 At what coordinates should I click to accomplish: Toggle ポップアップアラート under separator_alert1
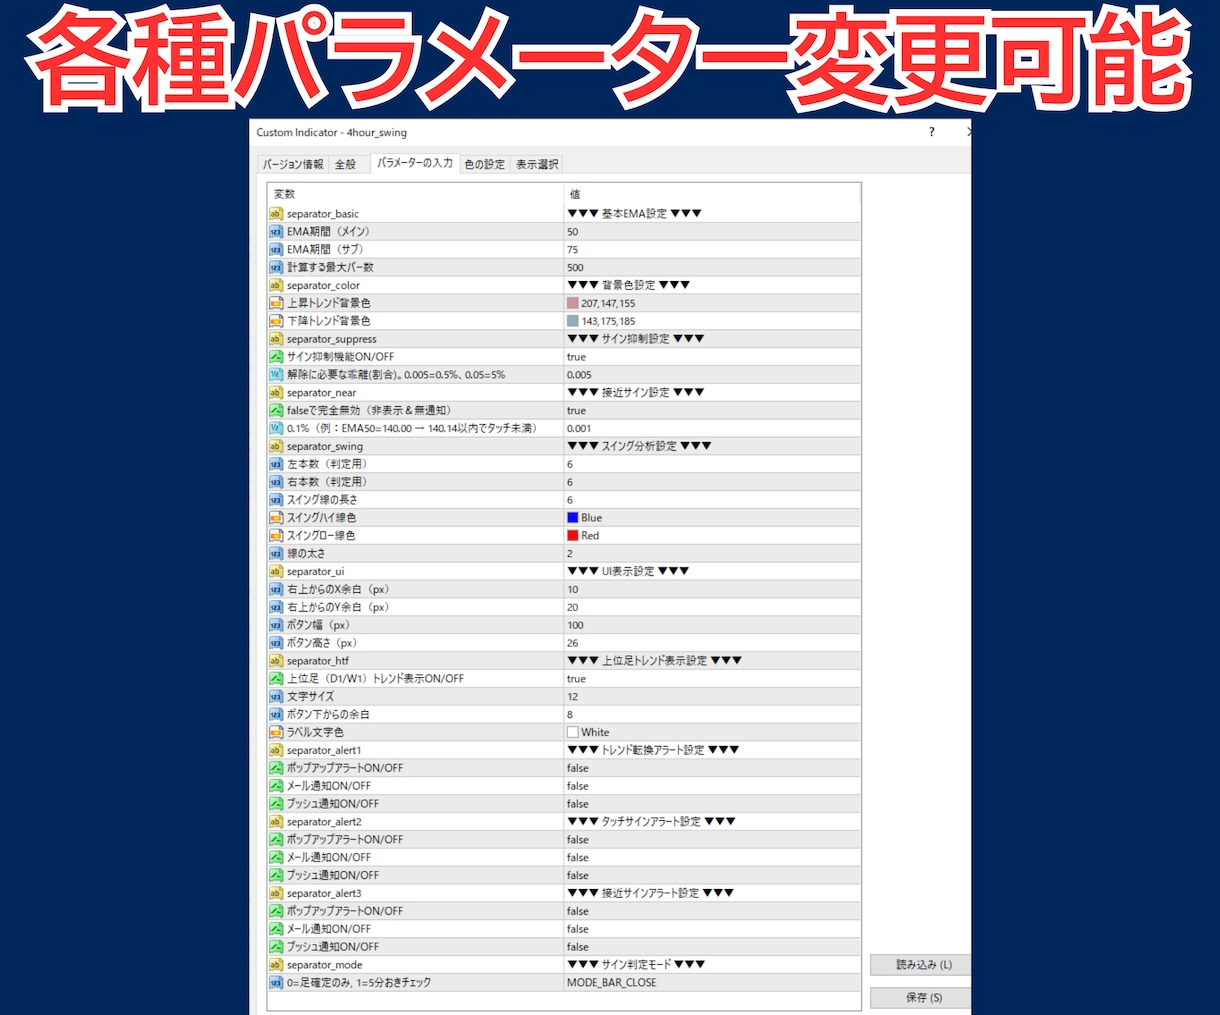click(712, 768)
